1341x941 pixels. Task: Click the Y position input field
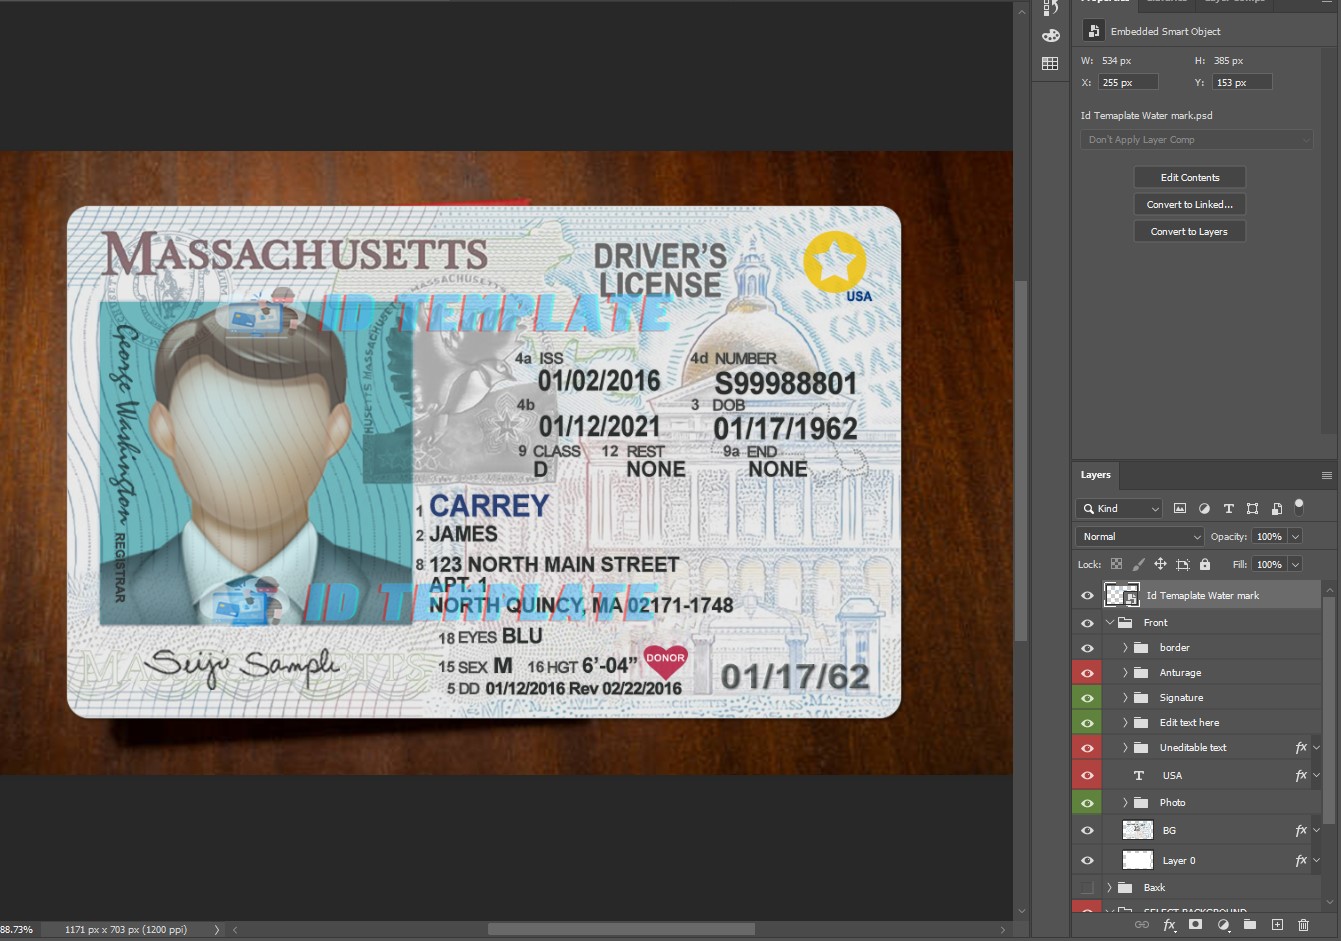1242,83
